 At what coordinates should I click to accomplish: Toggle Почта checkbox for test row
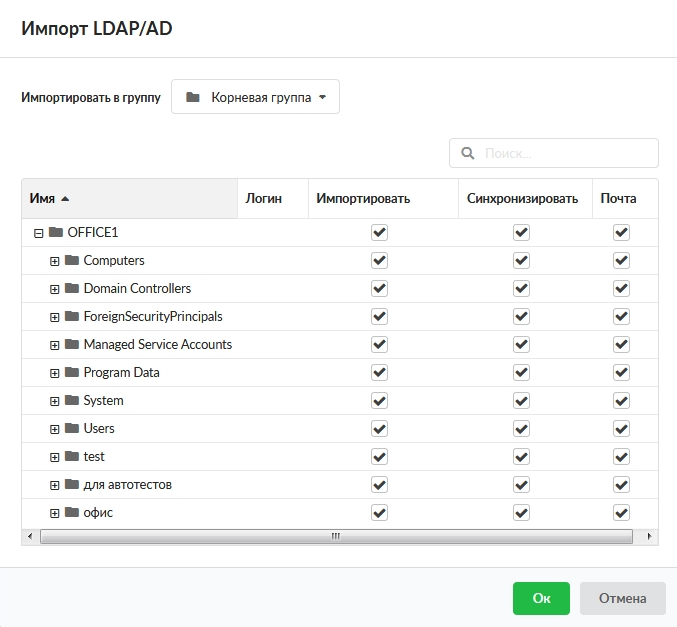click(621, 456)
